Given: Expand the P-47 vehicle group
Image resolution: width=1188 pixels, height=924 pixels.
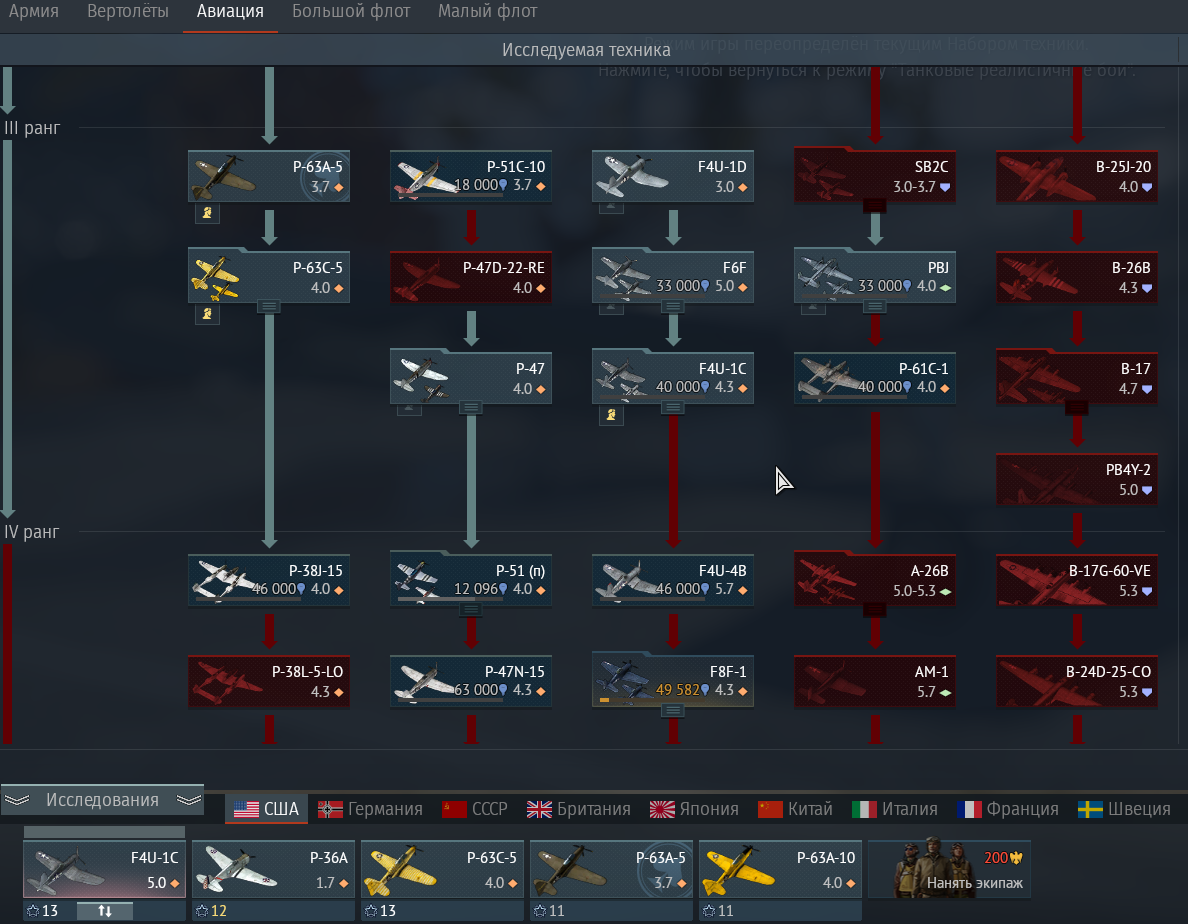Looking at the screenshot, I should tap(471, 407).
